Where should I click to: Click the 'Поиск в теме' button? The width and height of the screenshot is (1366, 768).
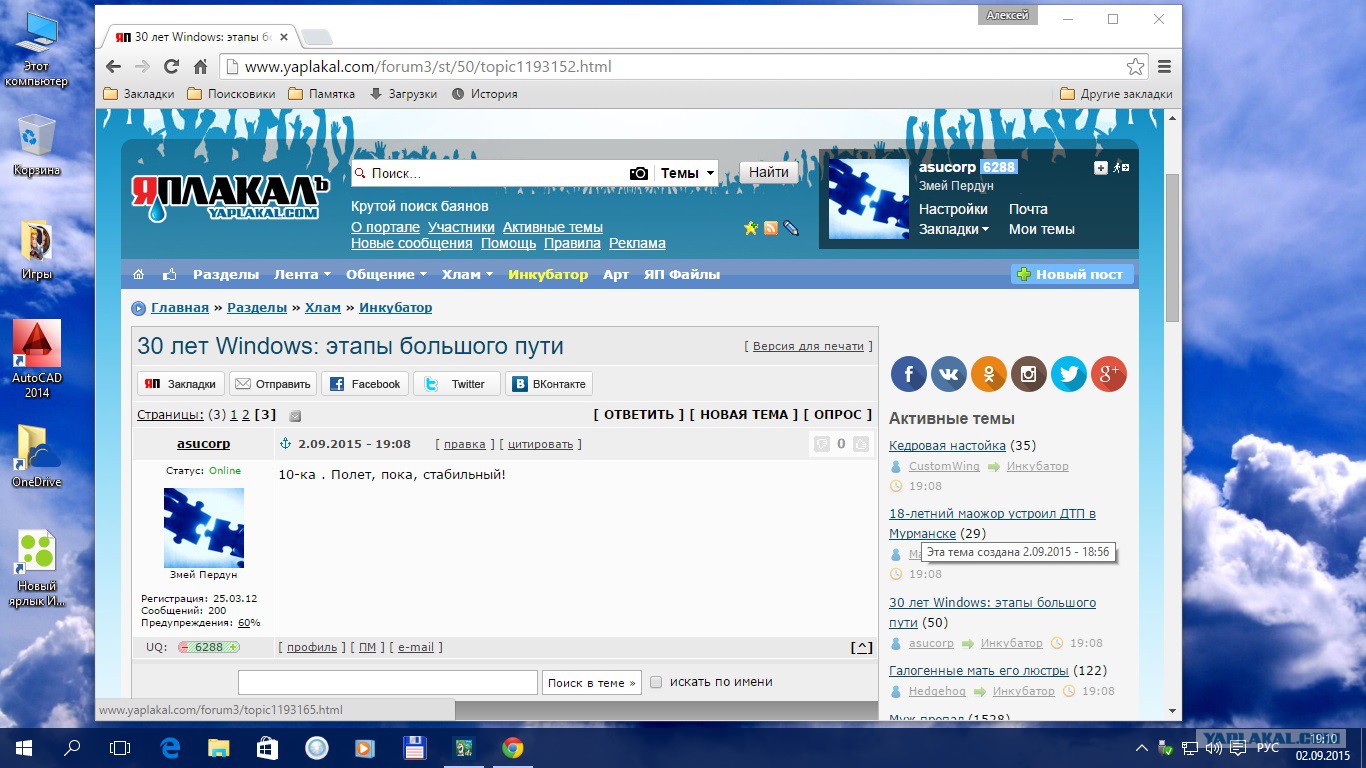(x=591, y=682)
